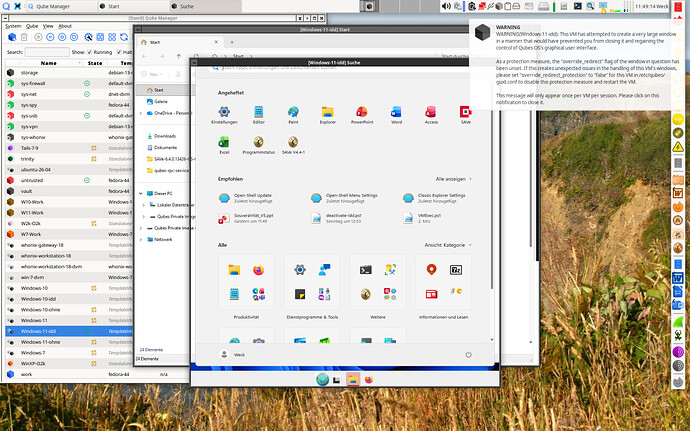This screenshot has width=690, height=431.
Task: Open Firefox from the Windows taskbar
Action: (x=369, y=379)
